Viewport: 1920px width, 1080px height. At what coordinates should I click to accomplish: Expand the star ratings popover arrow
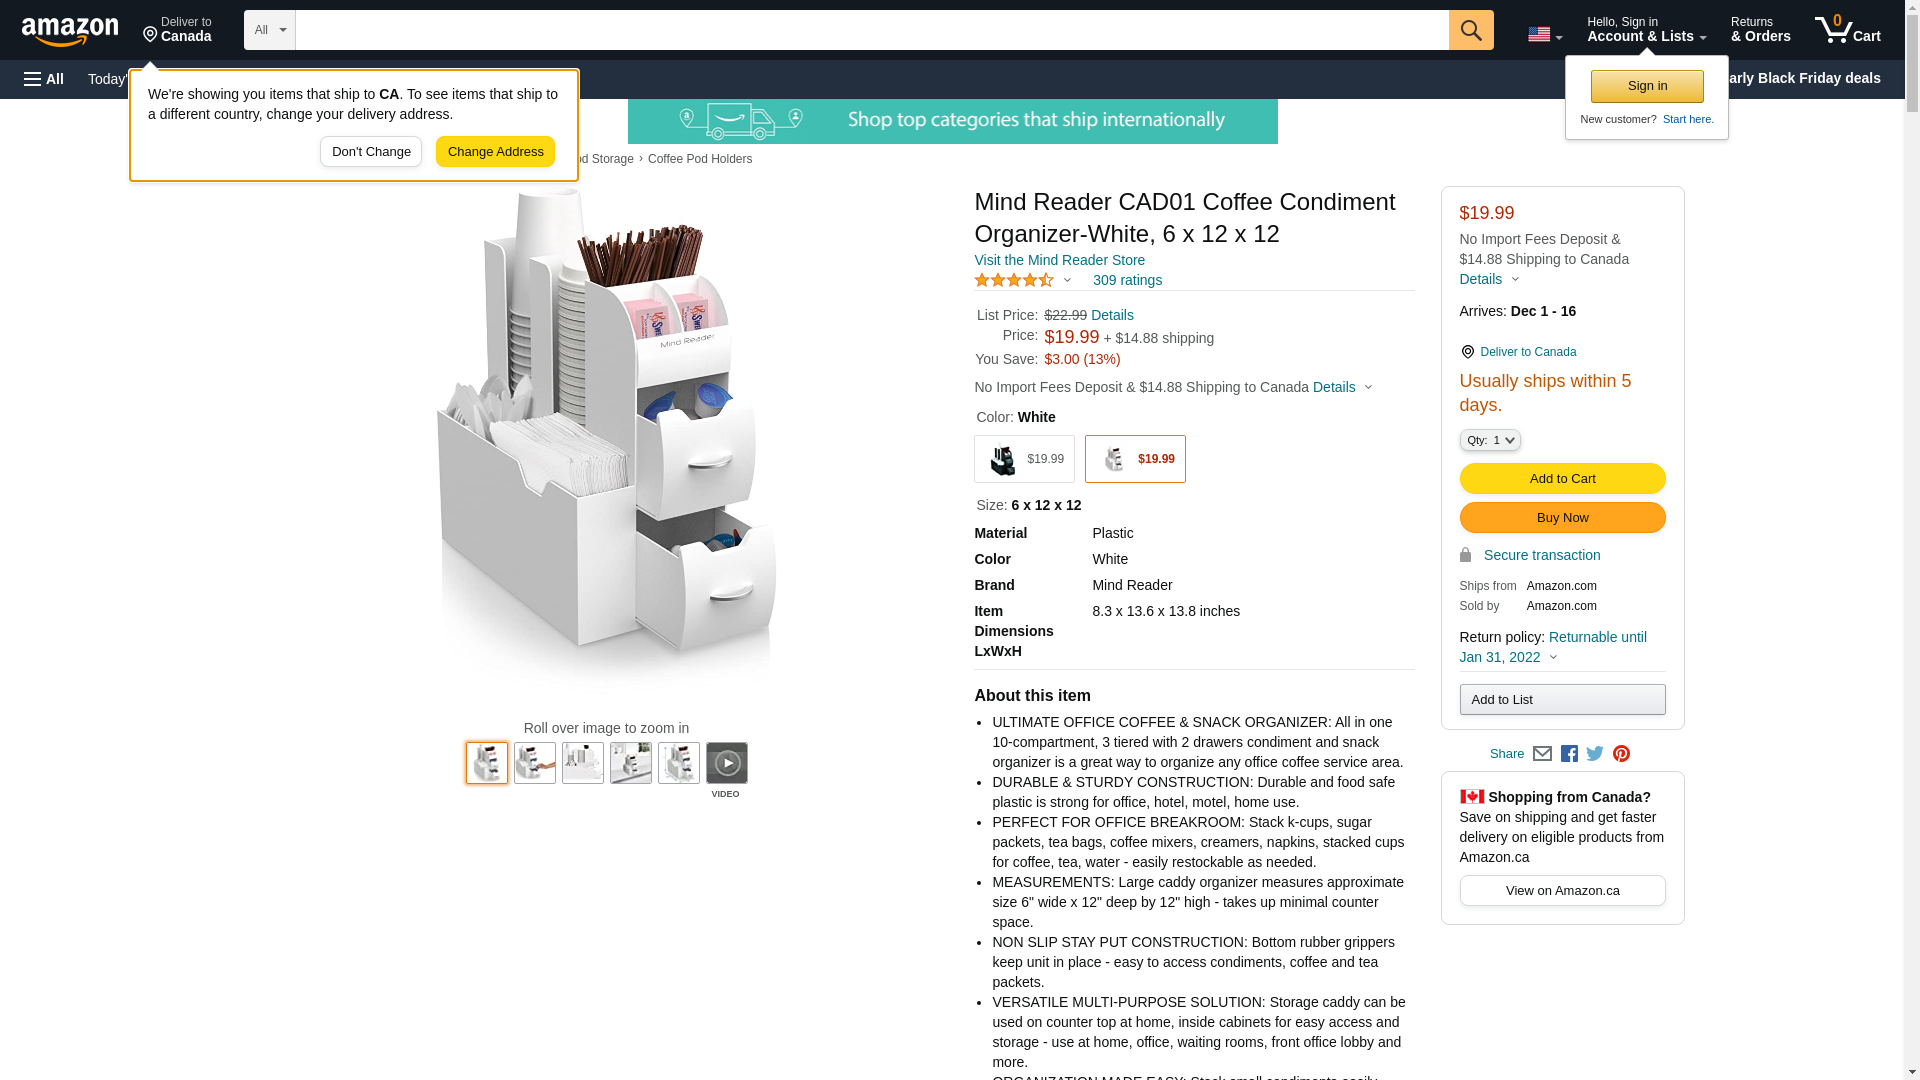(x=1067, y=281)
